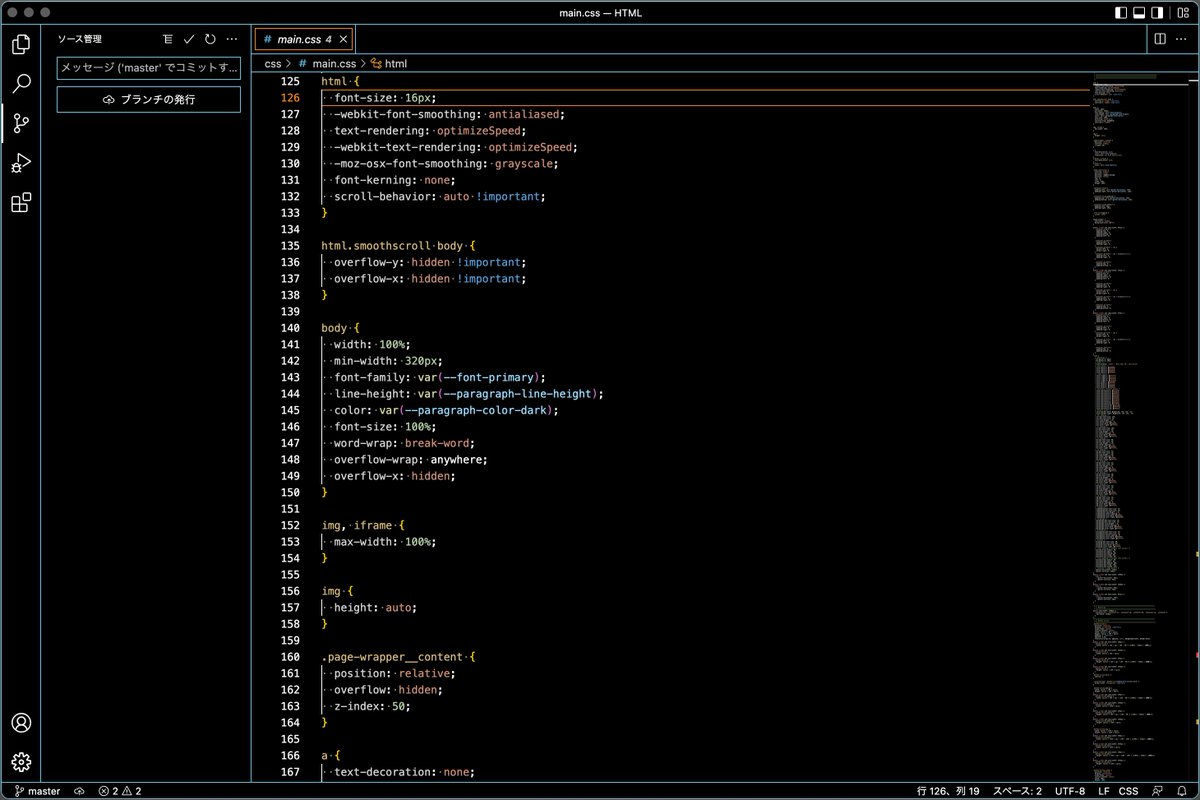Screen dimensions: 1200x800
Task: Click the 'scroll-behavior' property text
Action: 384,197
